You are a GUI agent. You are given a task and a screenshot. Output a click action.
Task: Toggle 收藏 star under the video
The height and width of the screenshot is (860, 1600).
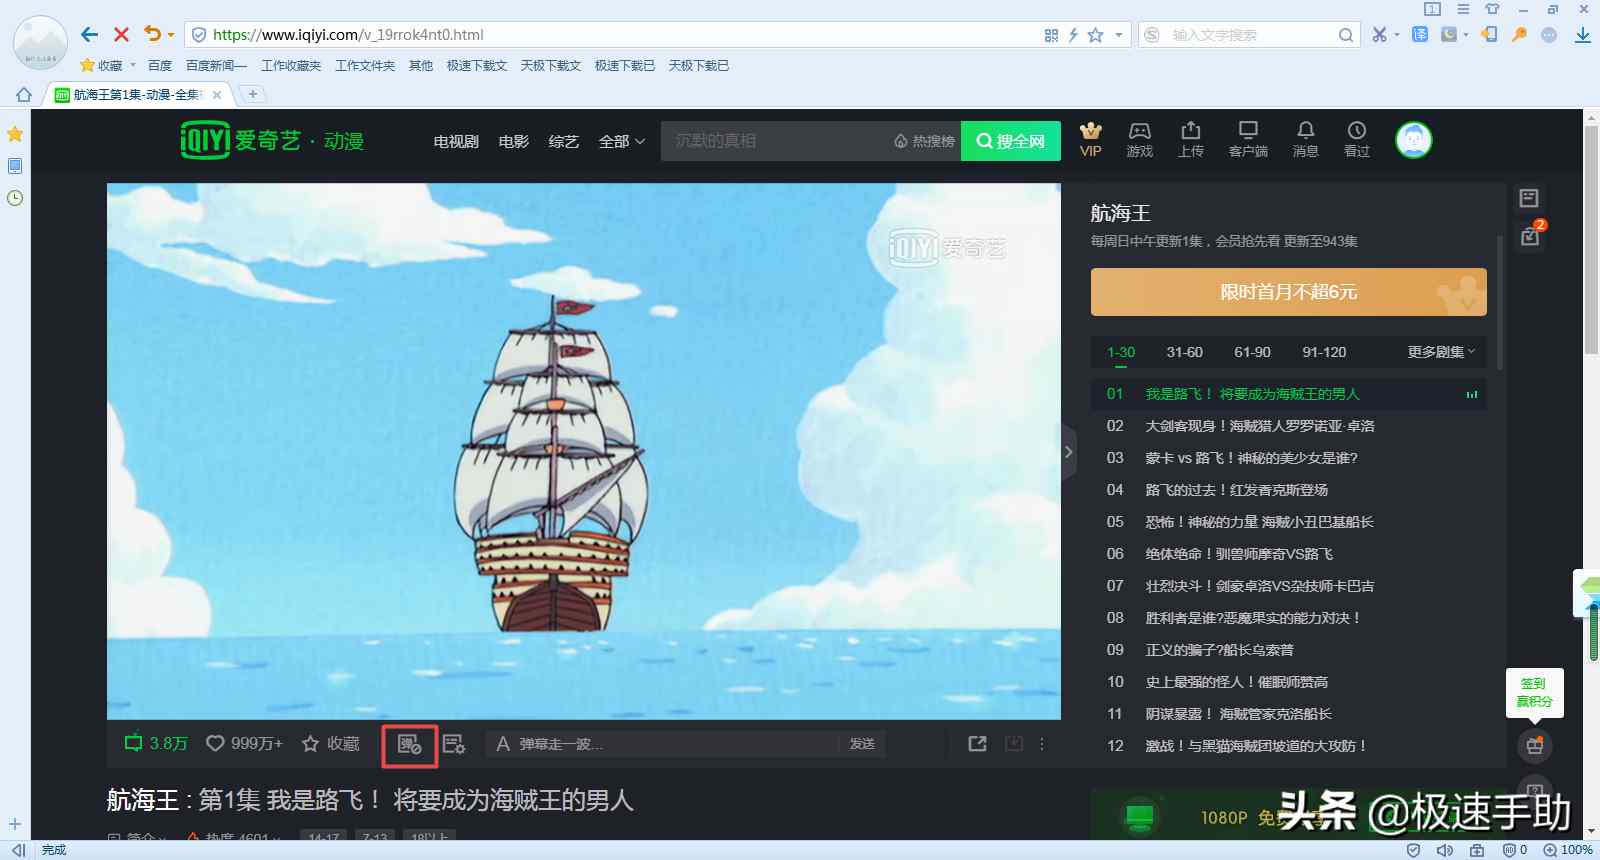pyautogui.click(x=331, y=744)
